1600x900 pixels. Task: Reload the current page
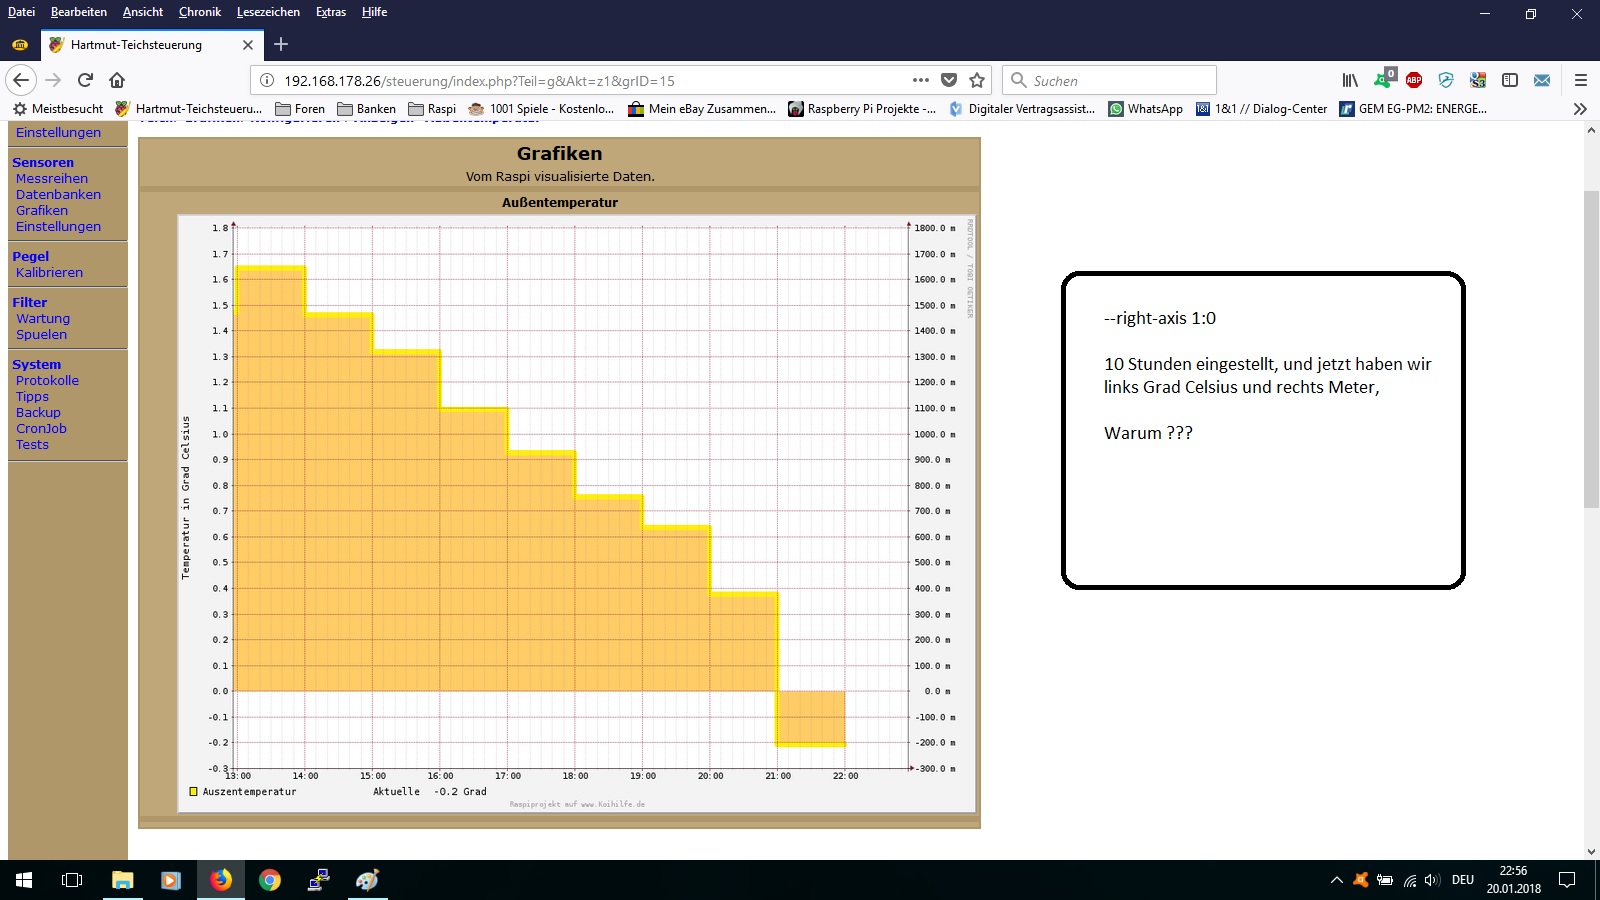(85, 80)
